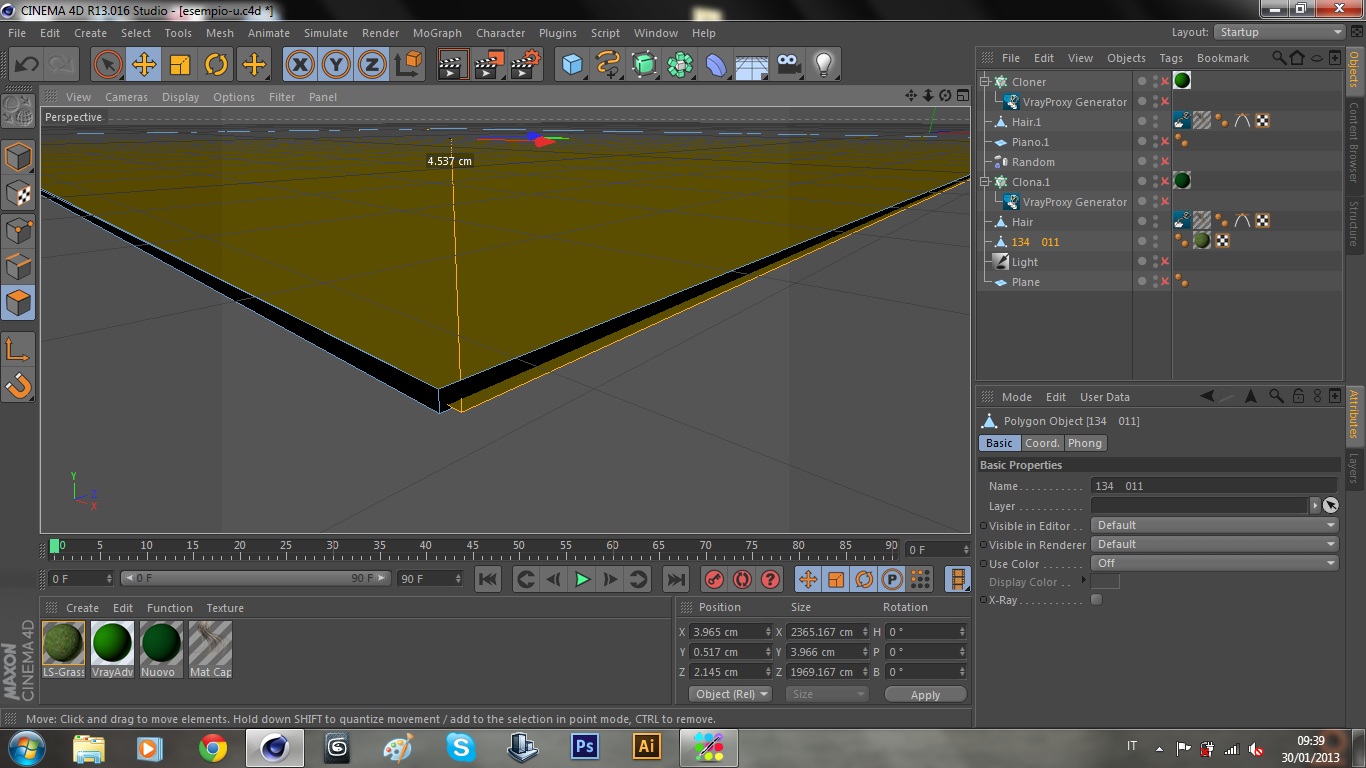Open the Use Color dropdown
Image resolution: width=1366 pixels, height=768 pixels.
(1214, 563)
